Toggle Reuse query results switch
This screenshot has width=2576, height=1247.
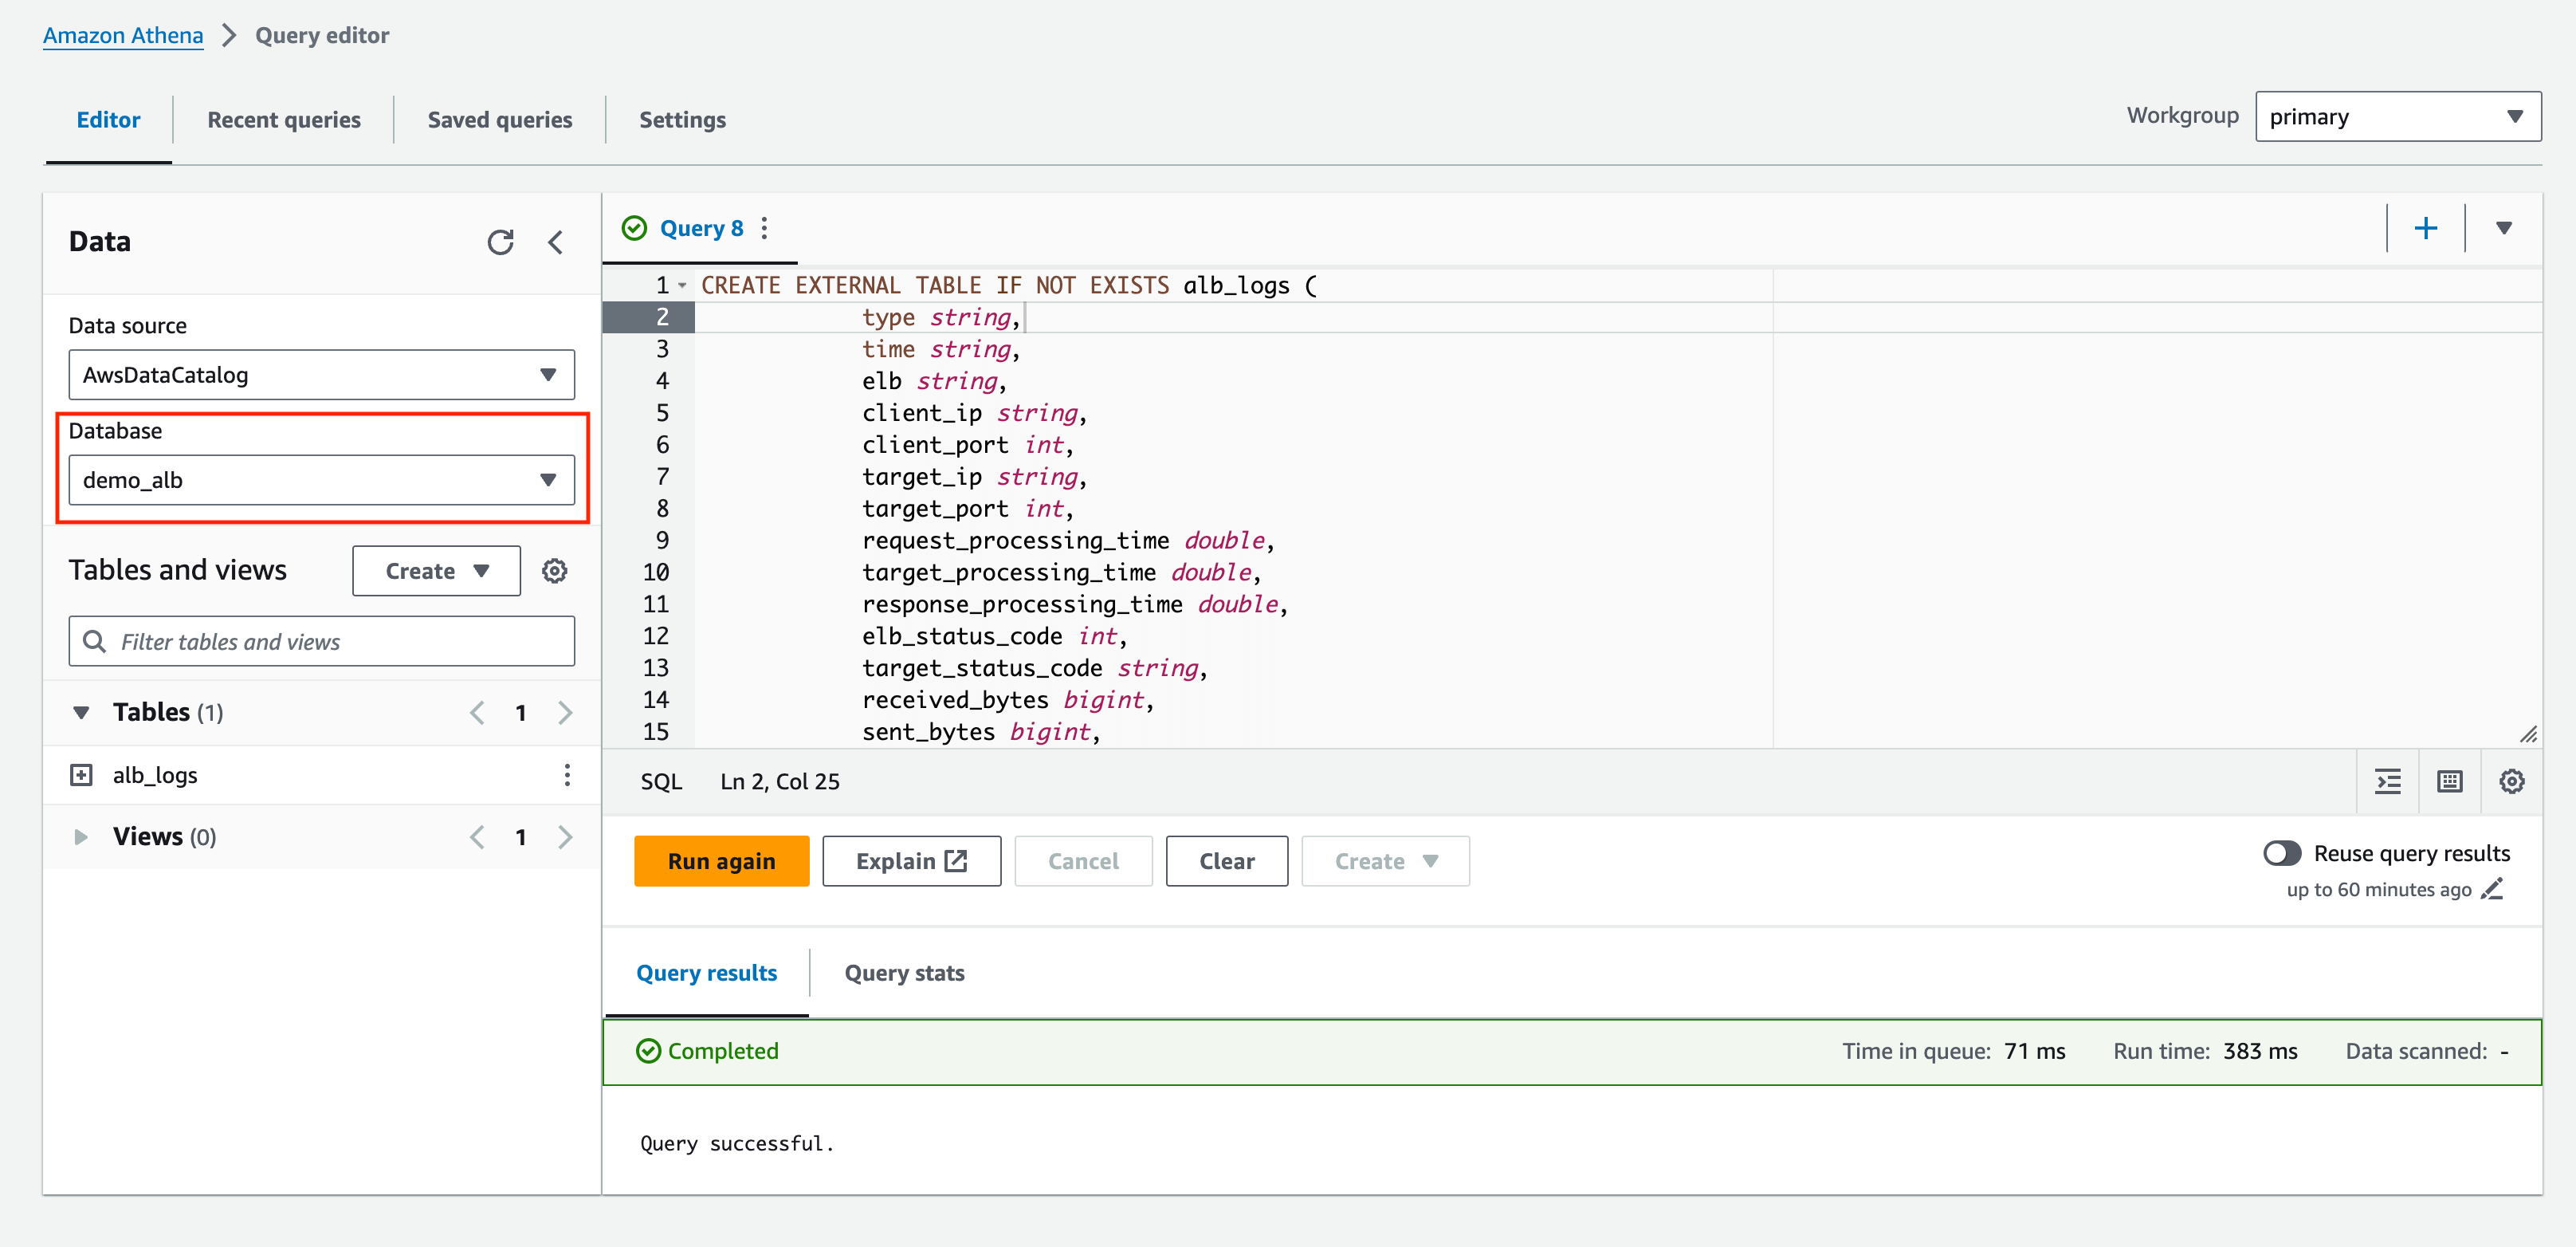(x=2281, y=853)
